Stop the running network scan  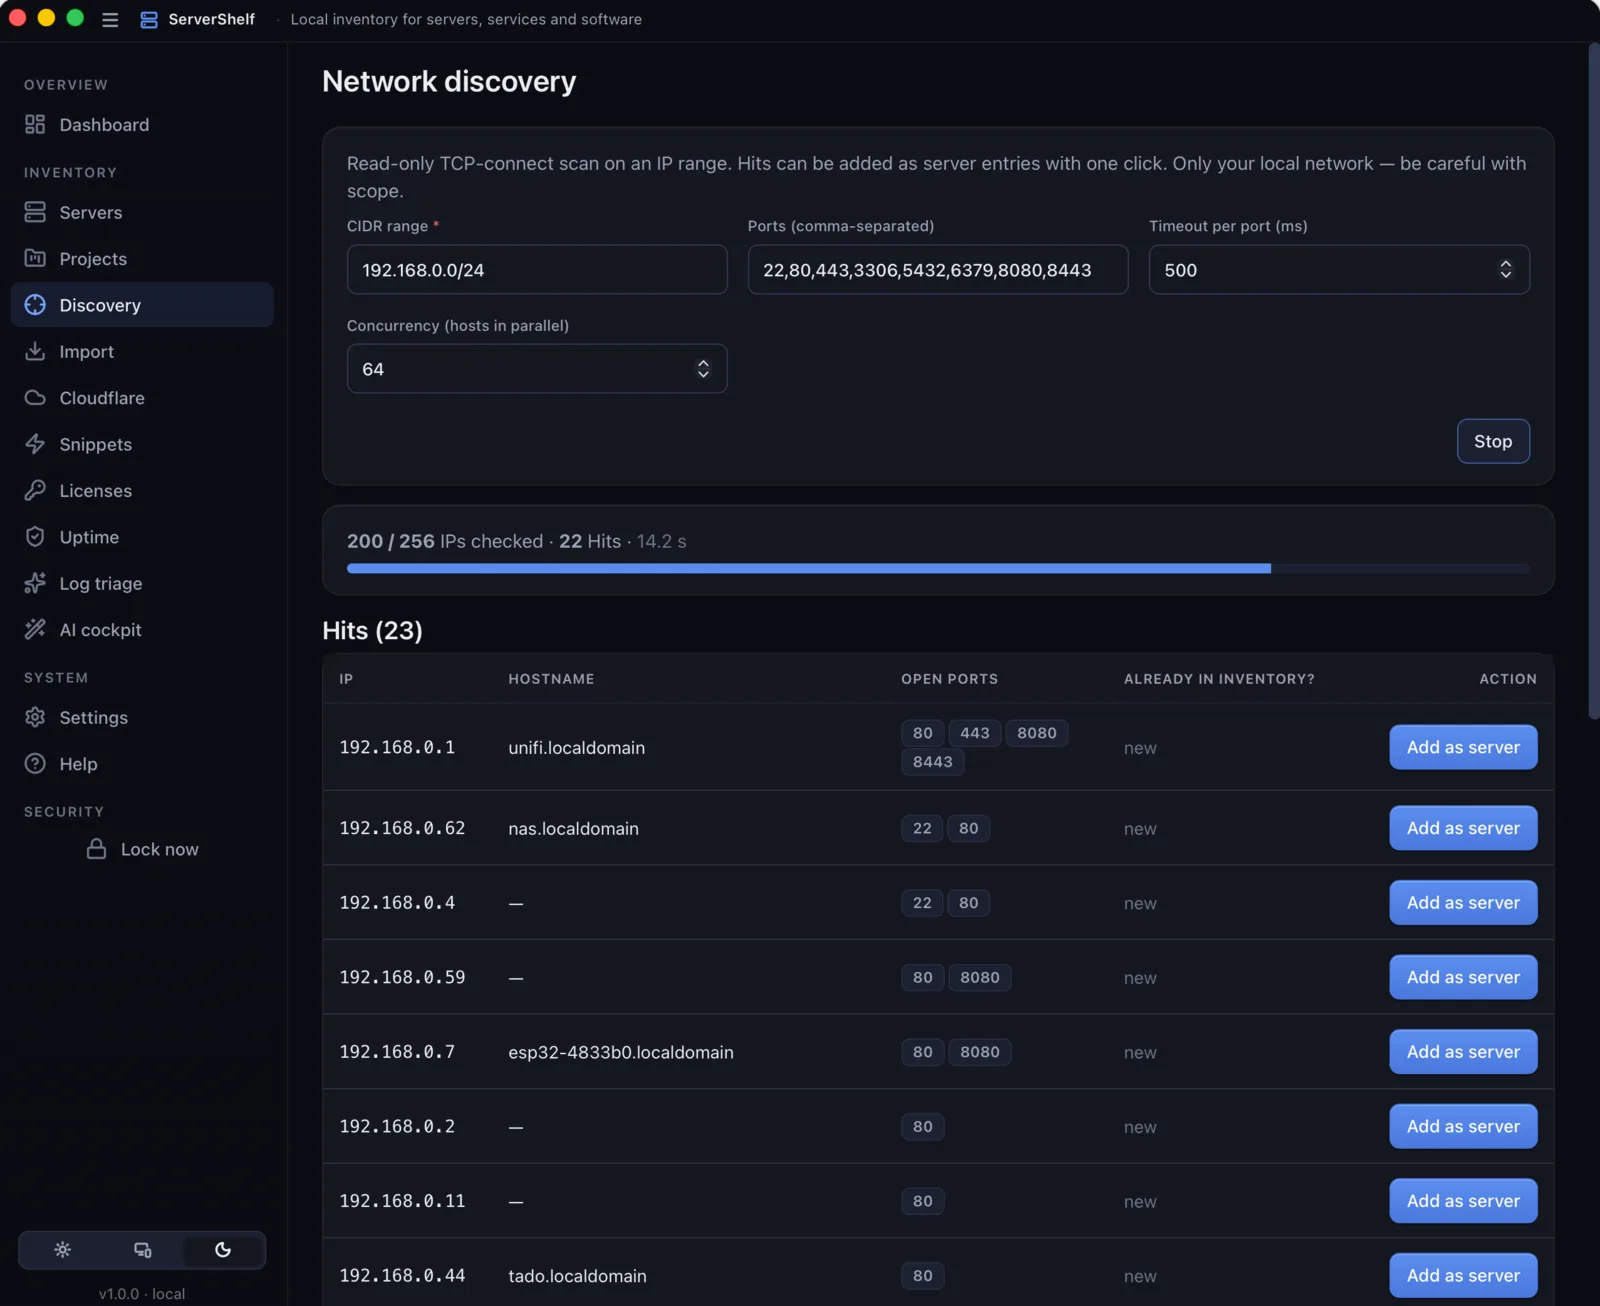1493,441
